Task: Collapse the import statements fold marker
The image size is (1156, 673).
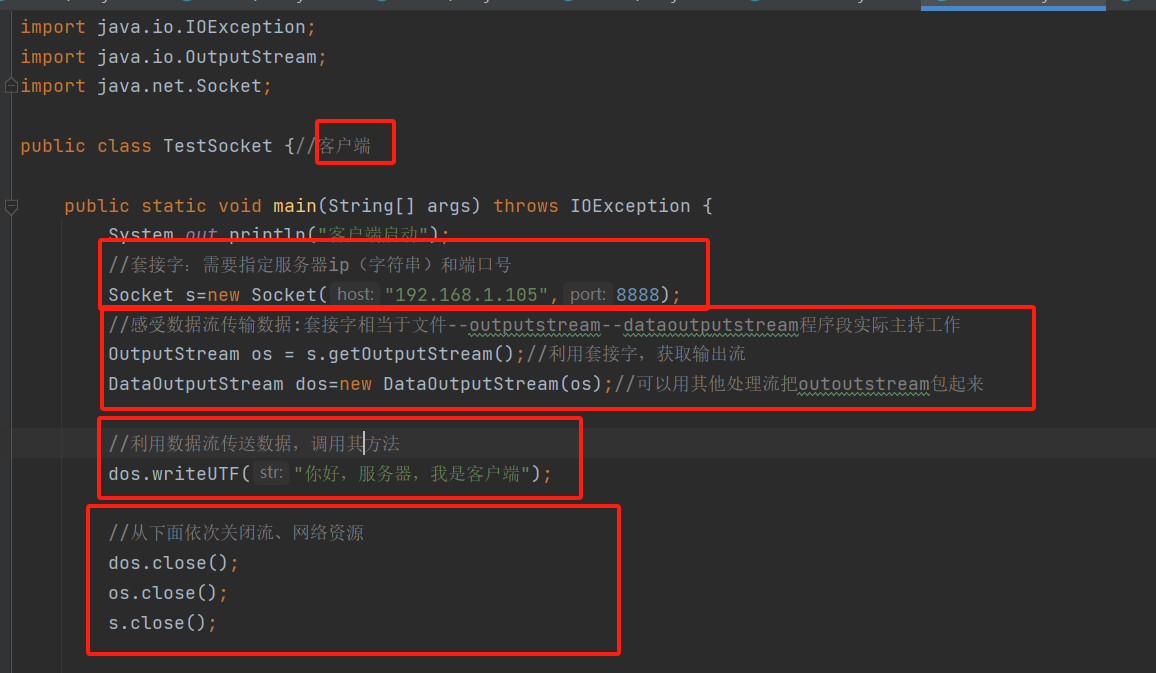Action: (11, 86)
